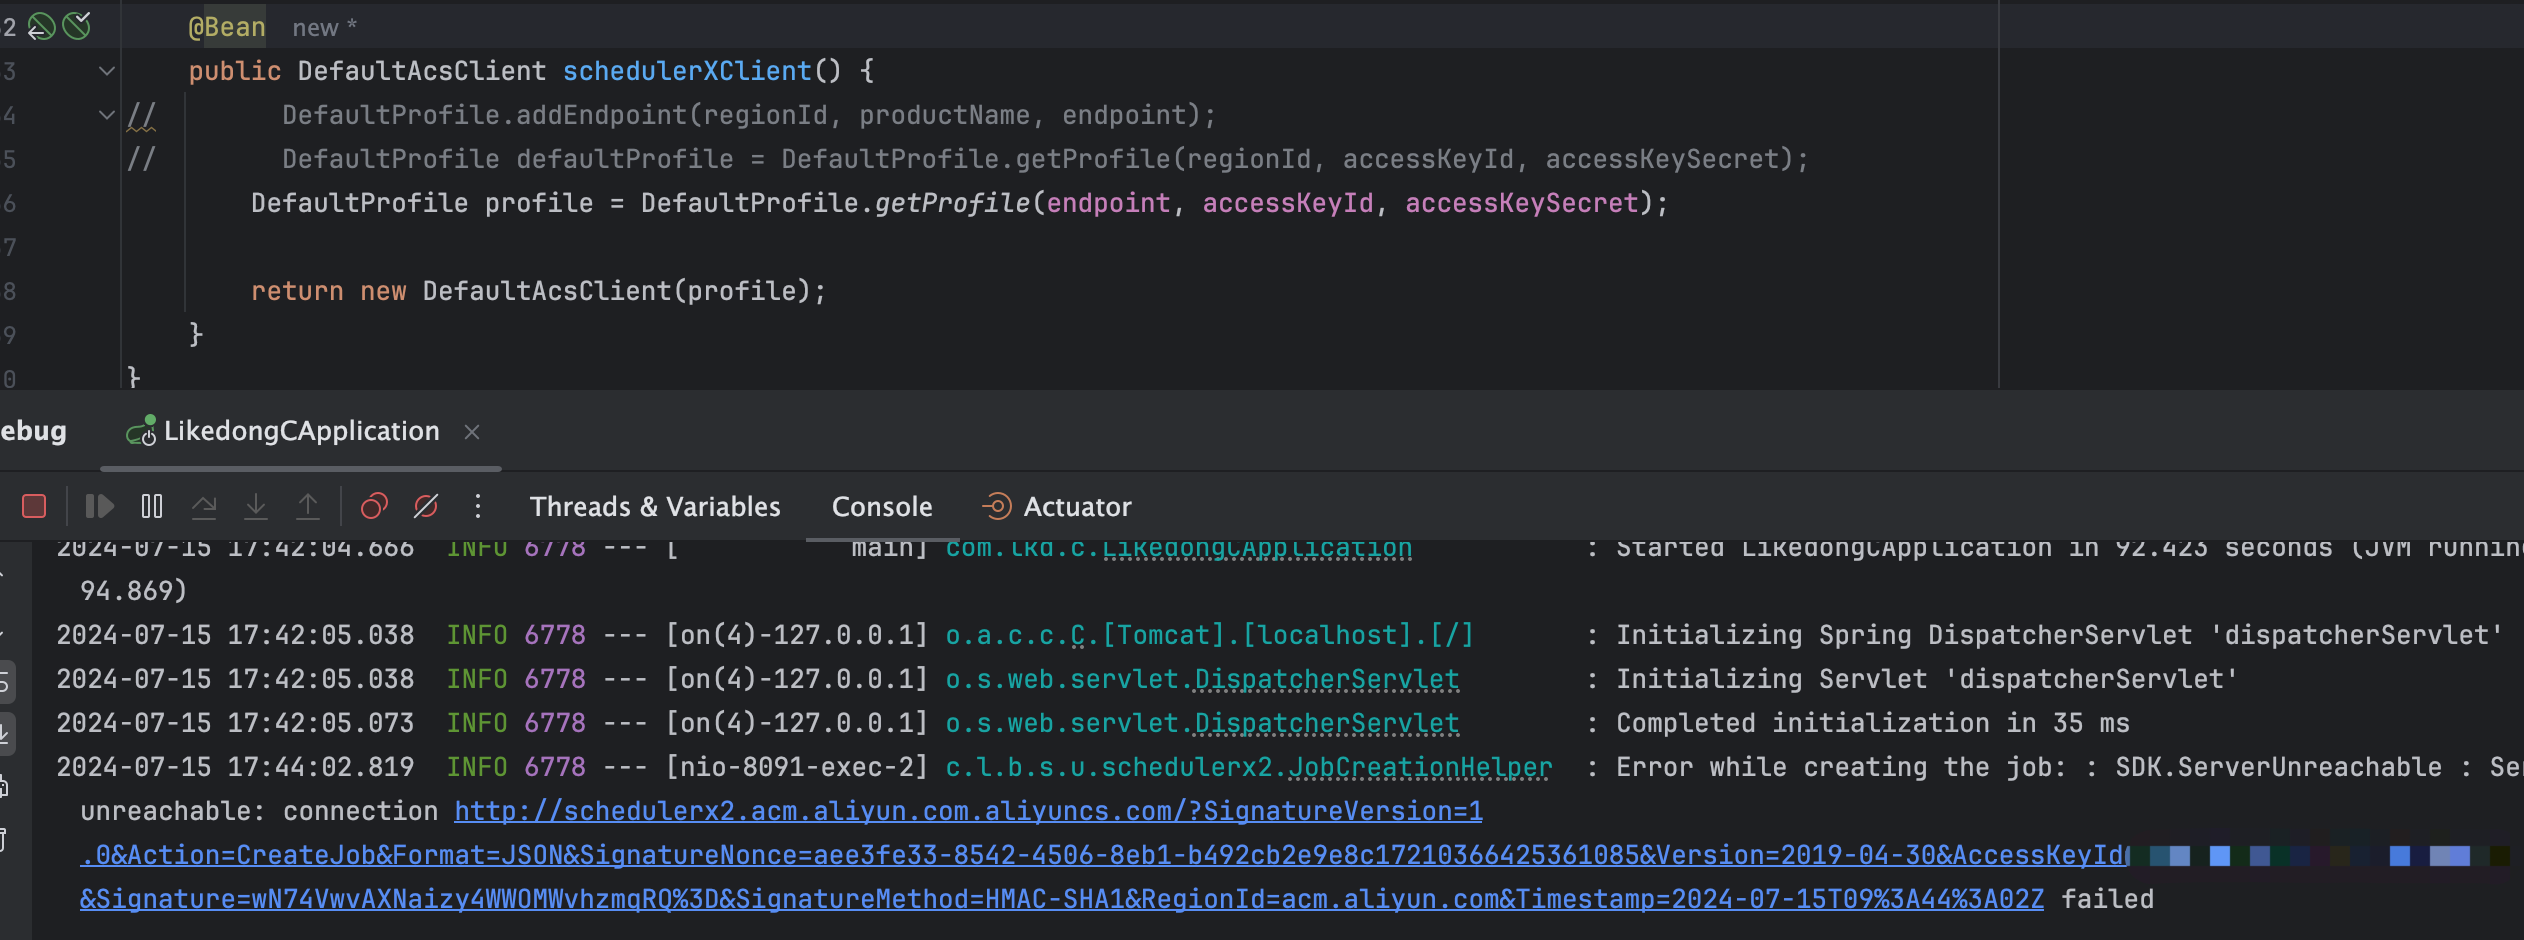
Task: Click the blurred AccessKeyId value in the URL
Action: pos(2320,855)
